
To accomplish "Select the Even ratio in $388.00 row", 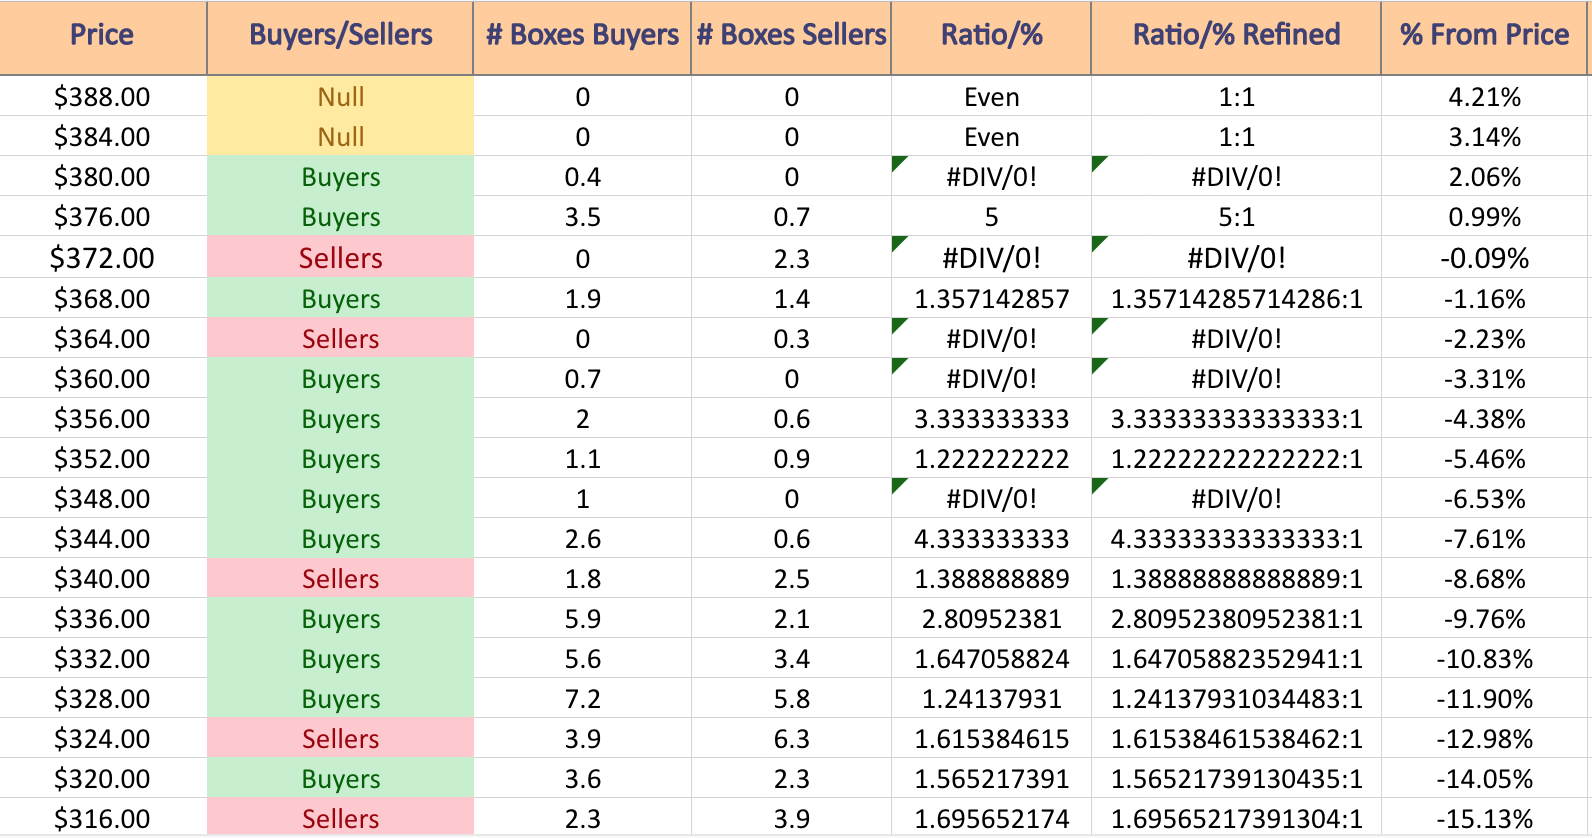I will [991, 97].
